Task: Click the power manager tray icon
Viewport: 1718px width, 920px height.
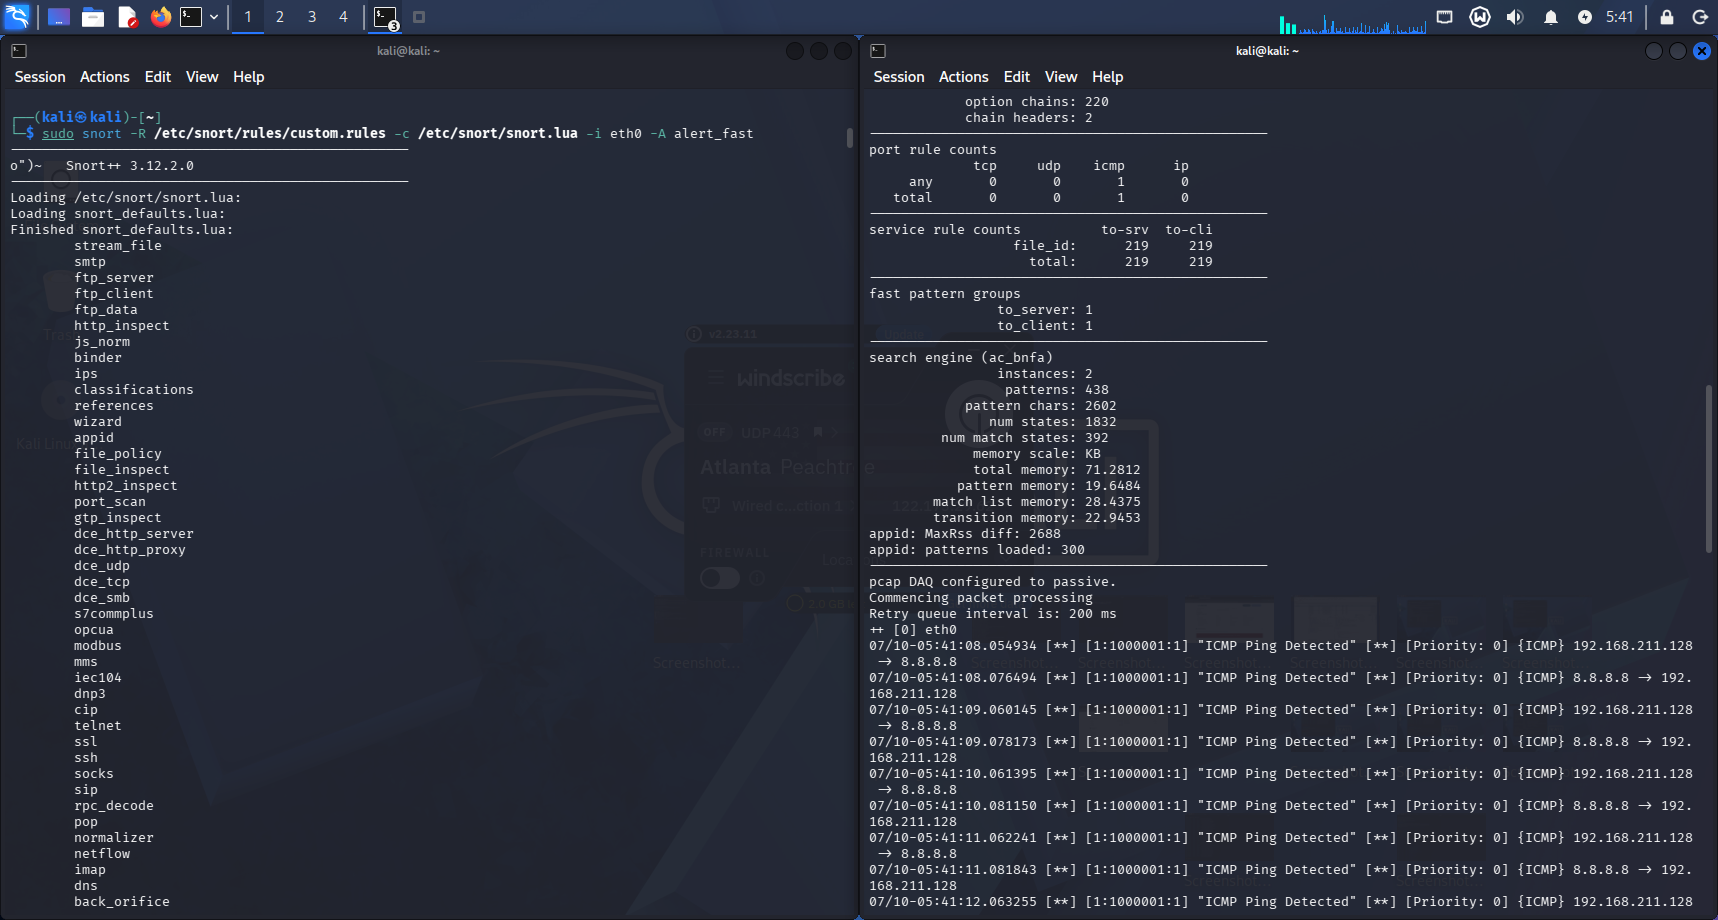Action: tap(1585, 17)
